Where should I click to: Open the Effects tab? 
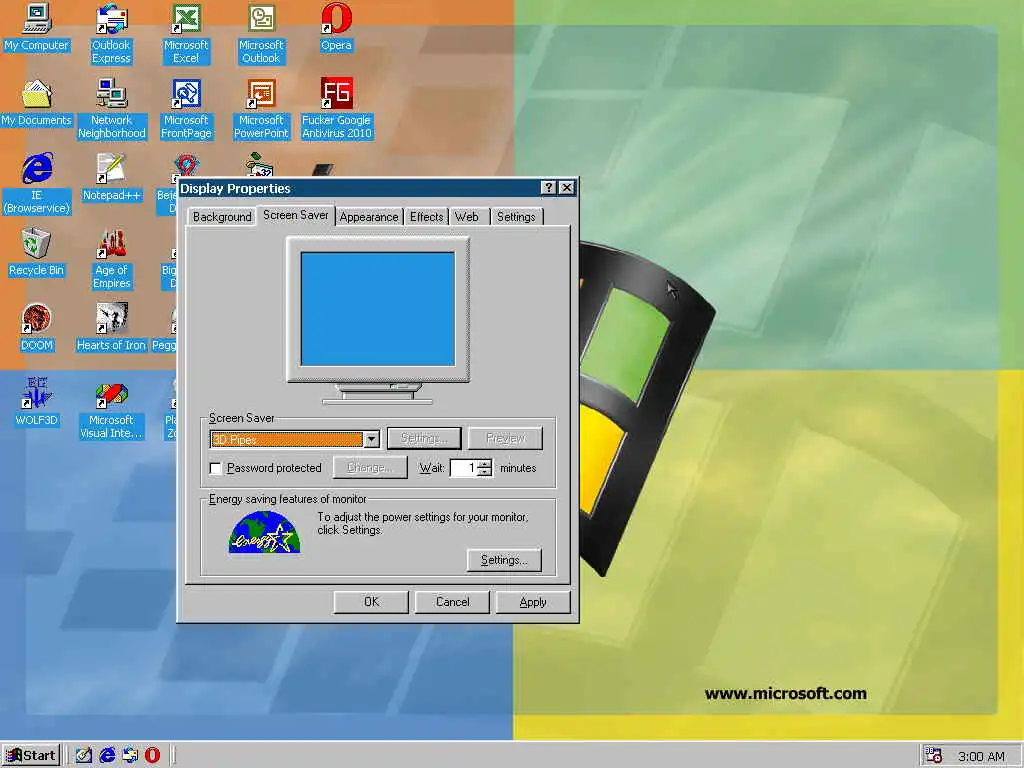click(426, 217)
